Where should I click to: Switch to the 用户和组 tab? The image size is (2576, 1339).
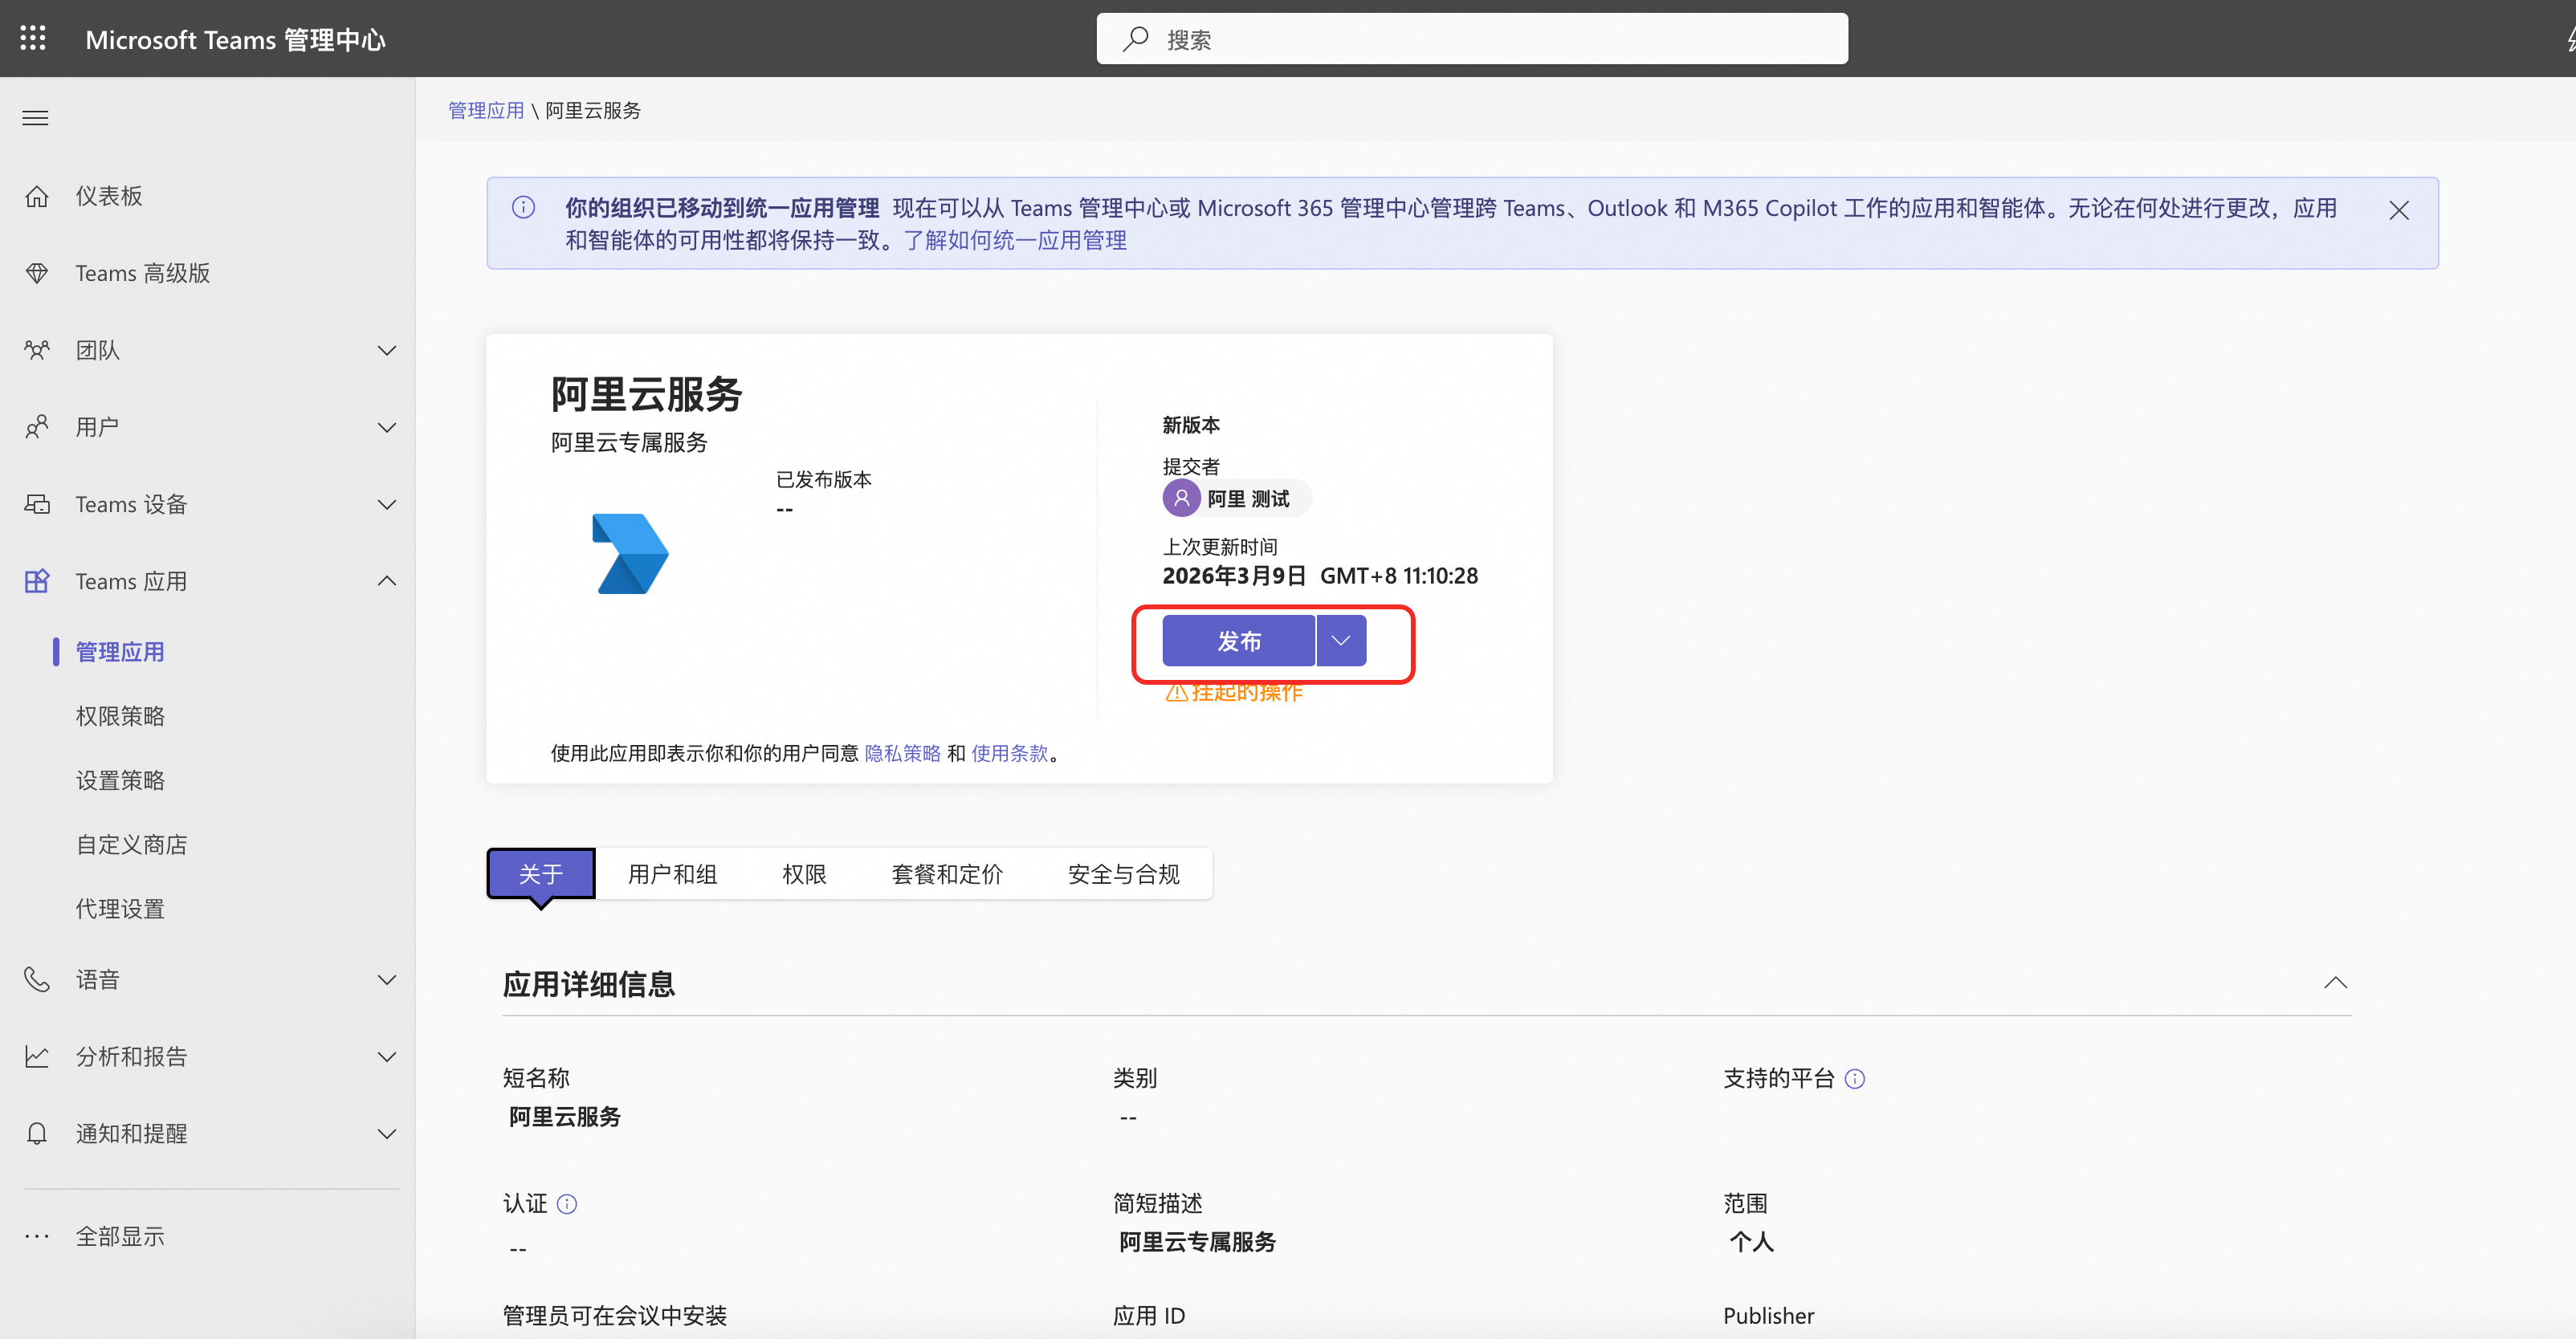(672, 874)
